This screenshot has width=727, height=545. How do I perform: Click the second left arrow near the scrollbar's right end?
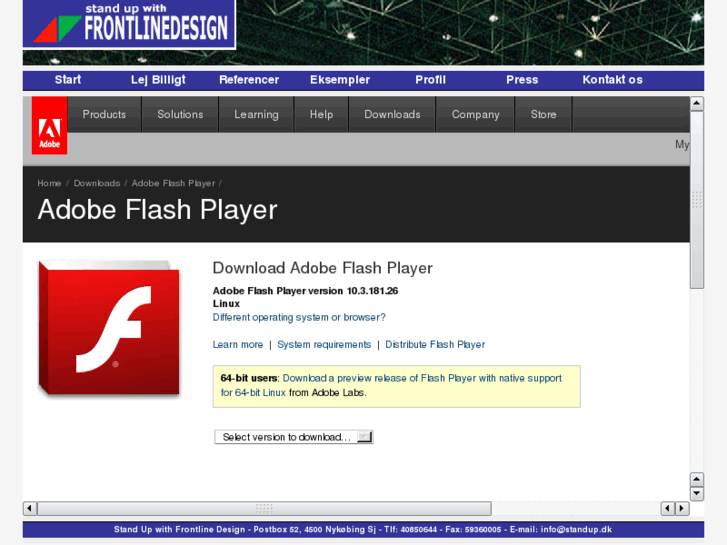(x=668, y=508)
